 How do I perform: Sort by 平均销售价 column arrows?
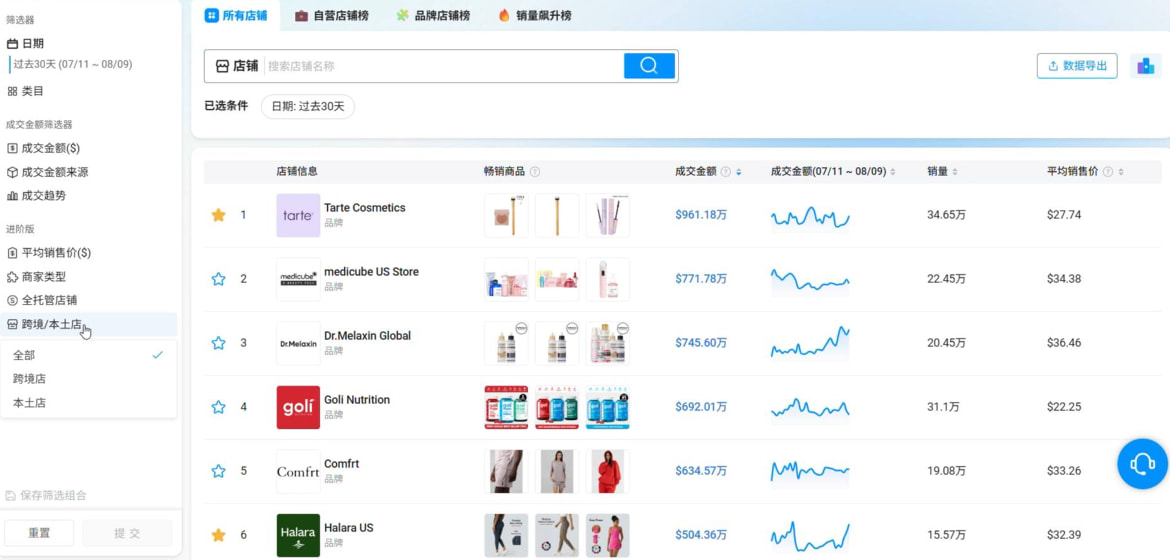tap(1121, 172)
